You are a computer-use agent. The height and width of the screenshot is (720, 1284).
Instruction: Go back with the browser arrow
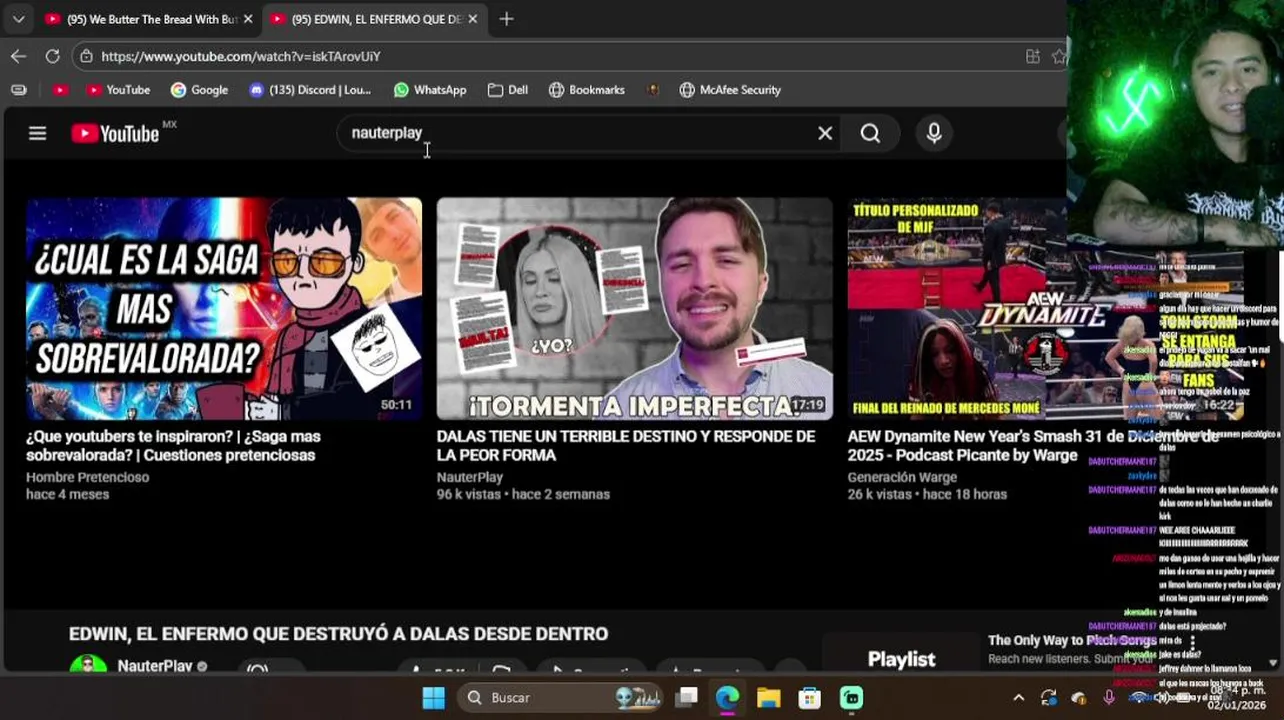point(18,56)
